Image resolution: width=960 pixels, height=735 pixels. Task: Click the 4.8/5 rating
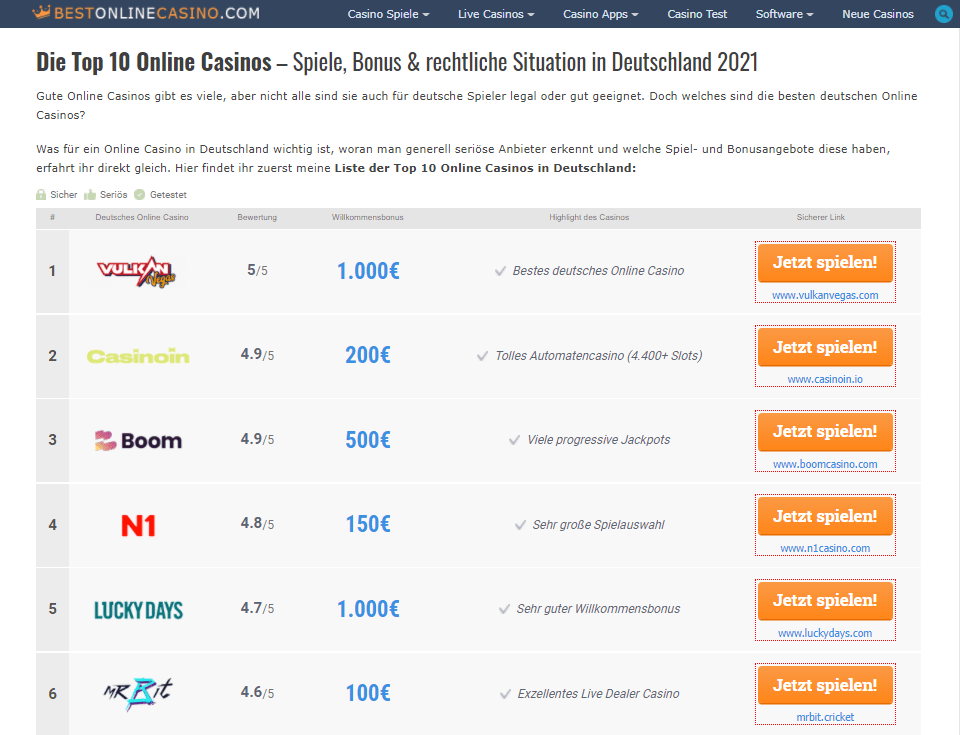[257, 524]
